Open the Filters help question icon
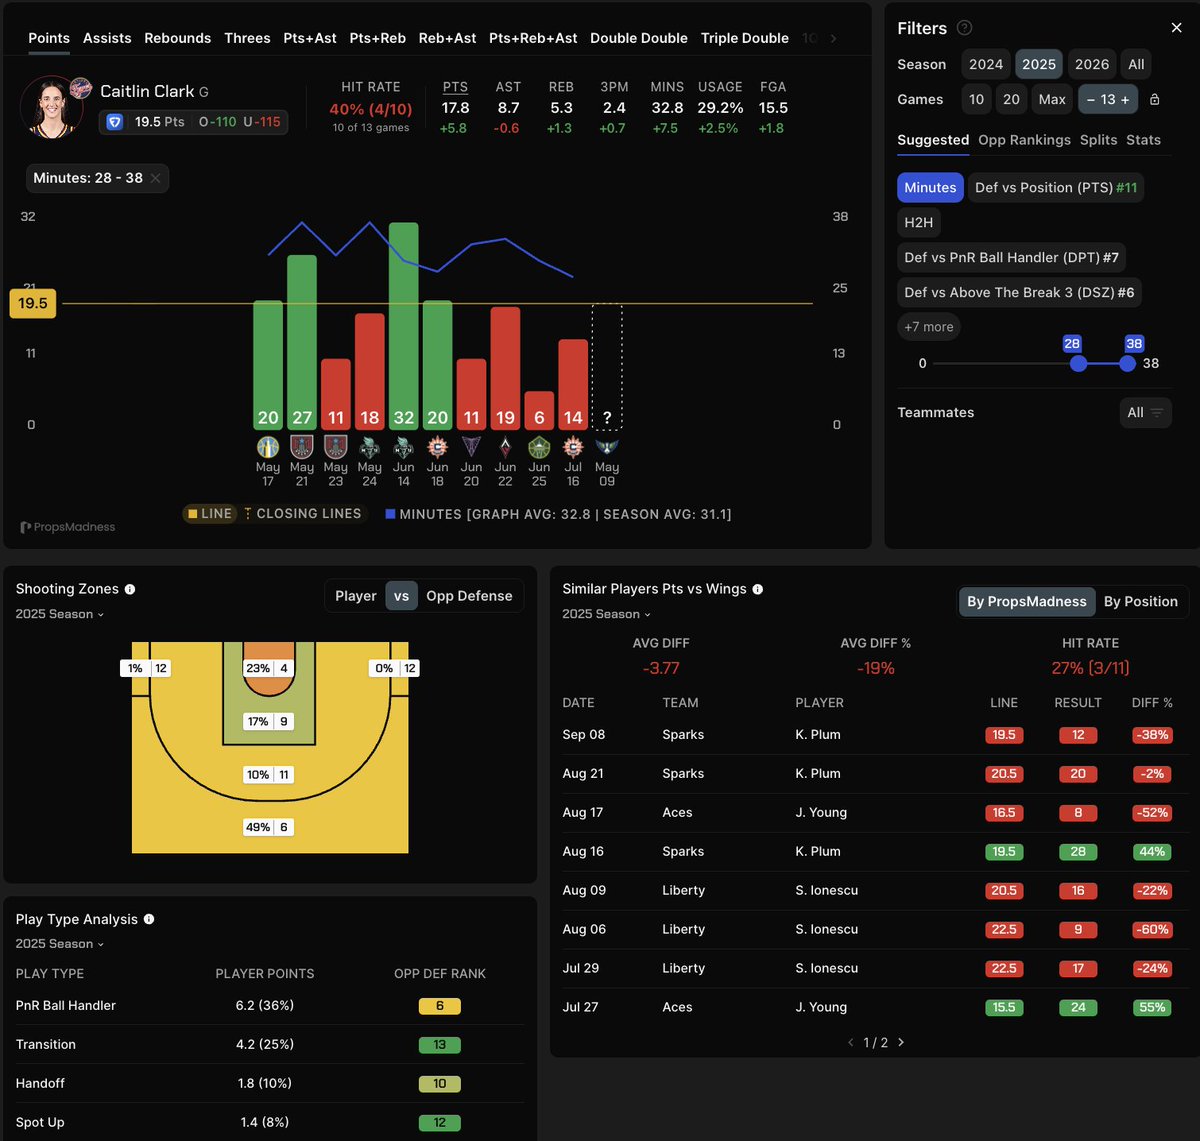1200x1141 pixels. (964, 28)
